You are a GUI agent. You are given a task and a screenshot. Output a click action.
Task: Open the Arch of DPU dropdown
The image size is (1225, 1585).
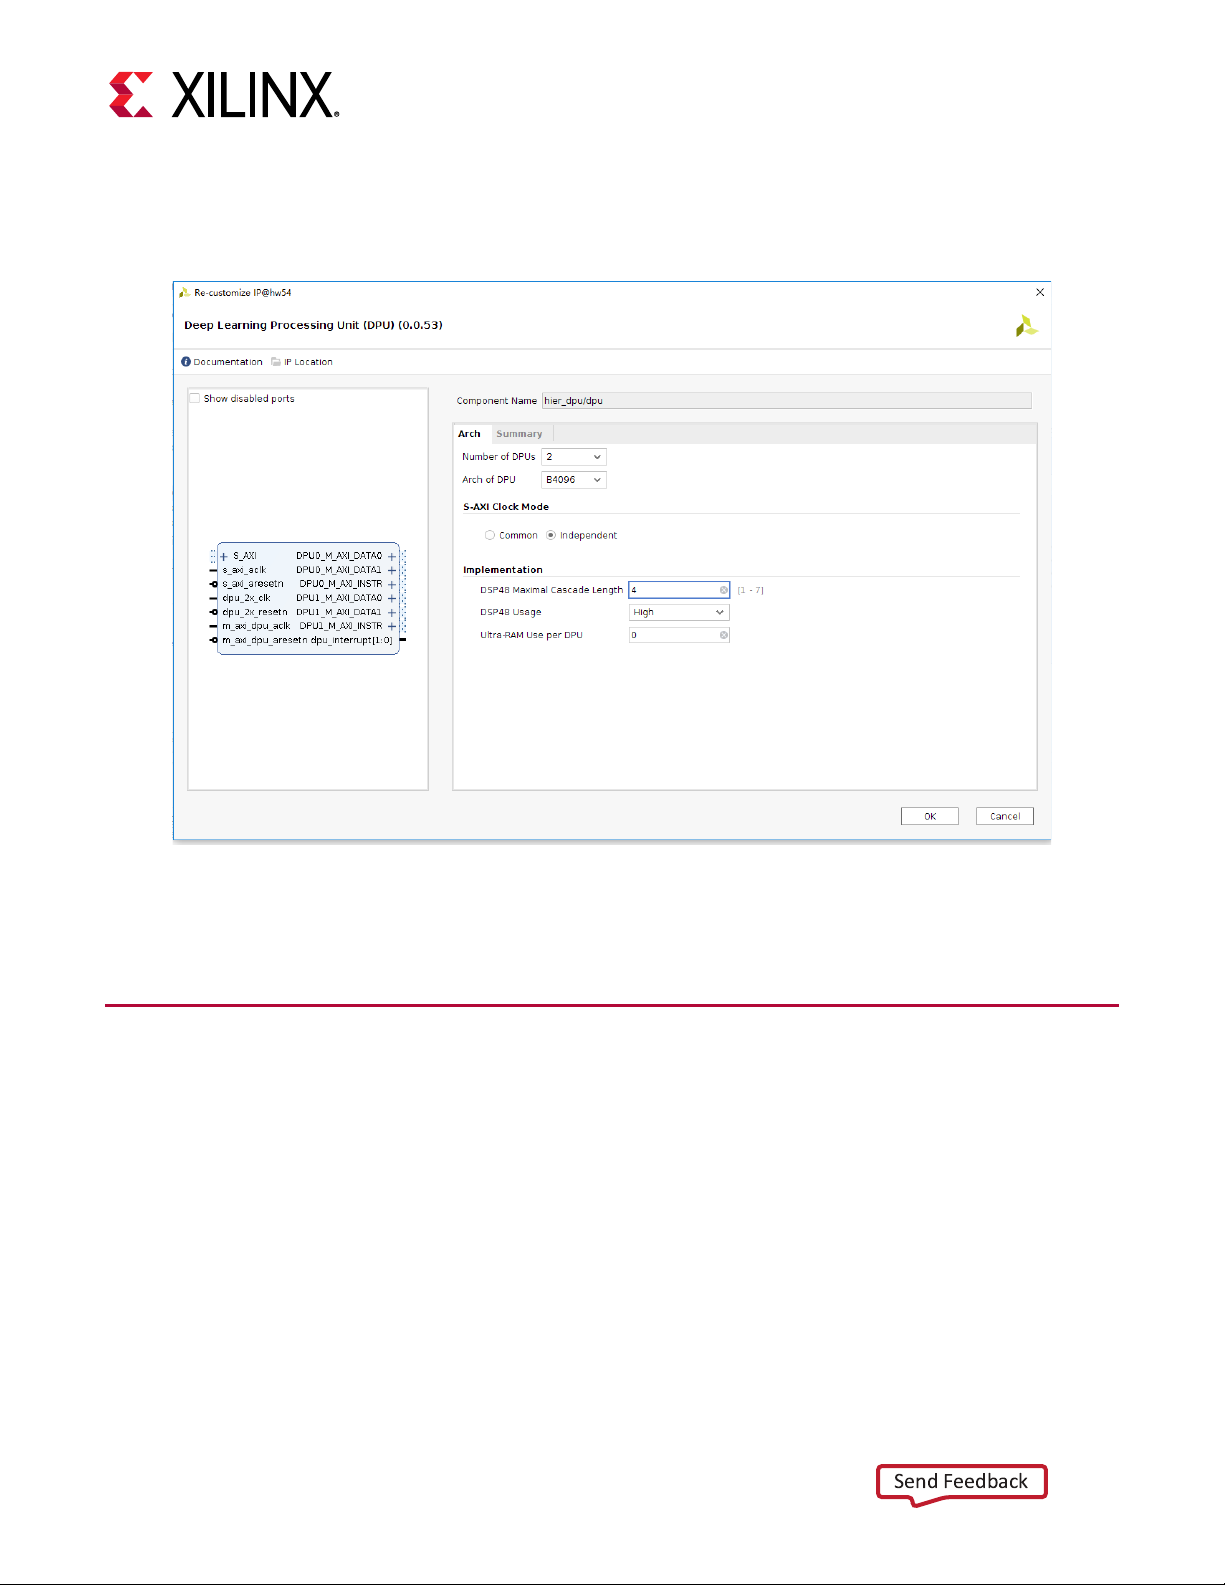click(x=574, y=480)
